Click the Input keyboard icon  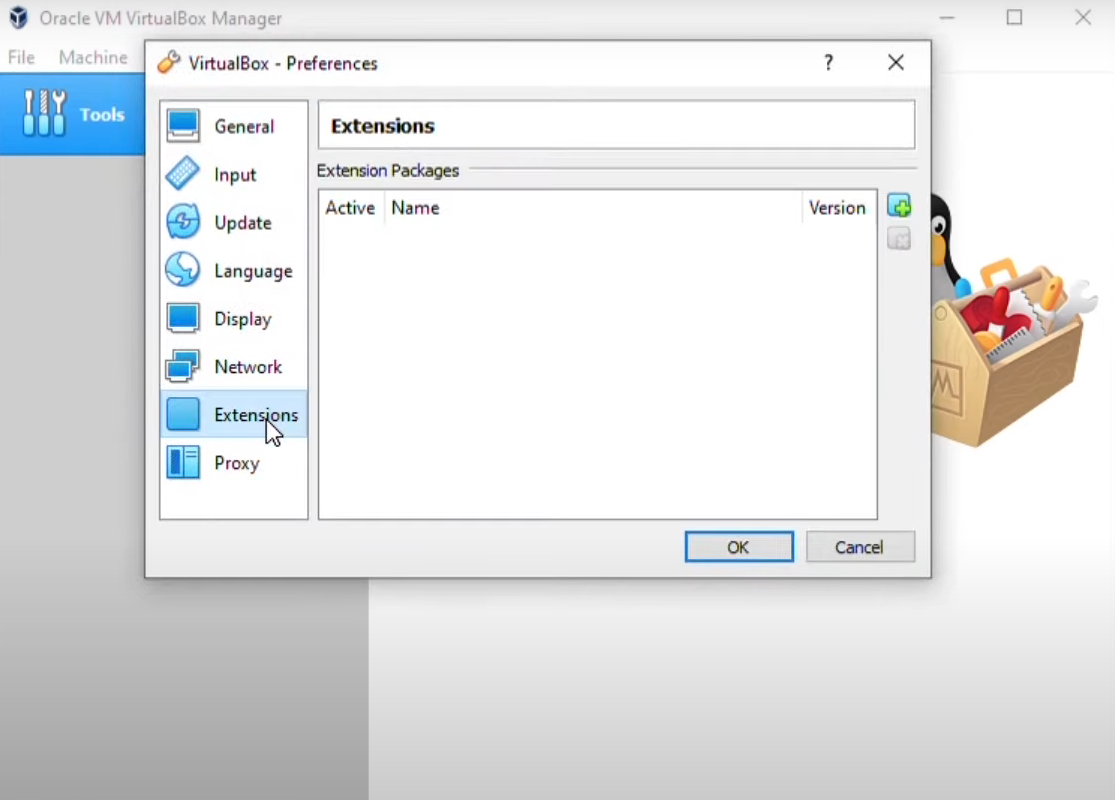[x=183, y=174]
